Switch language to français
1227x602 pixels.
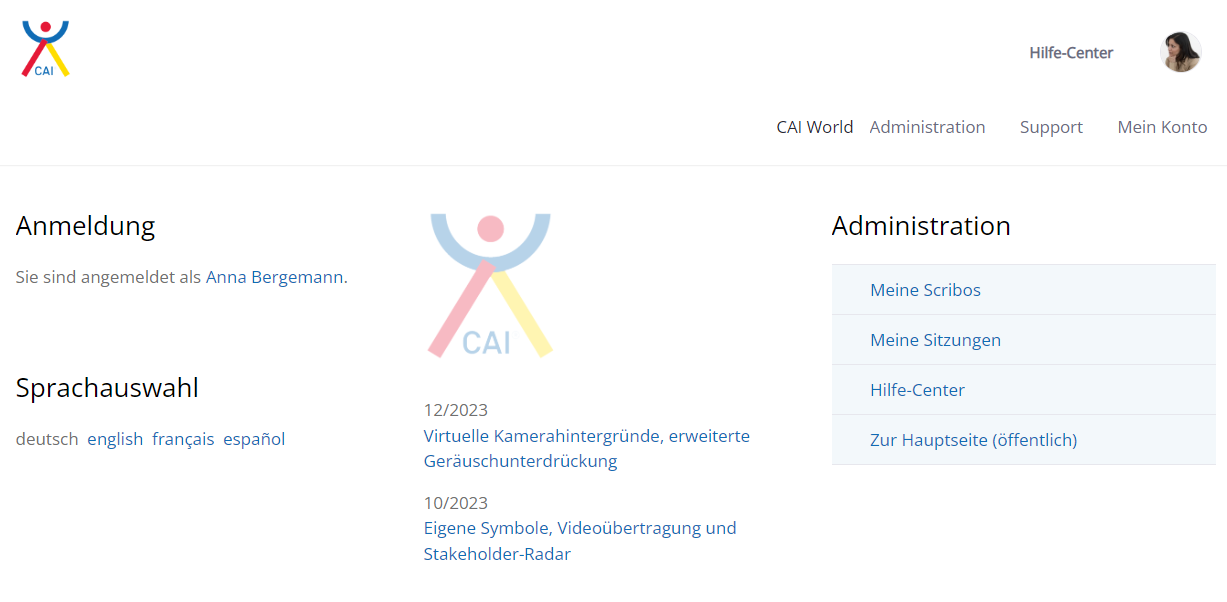[x=183, y=439]
